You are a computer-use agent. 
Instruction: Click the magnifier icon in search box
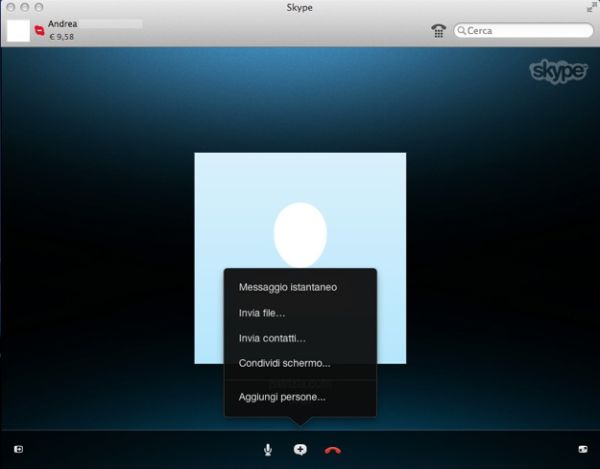(463, 31)
